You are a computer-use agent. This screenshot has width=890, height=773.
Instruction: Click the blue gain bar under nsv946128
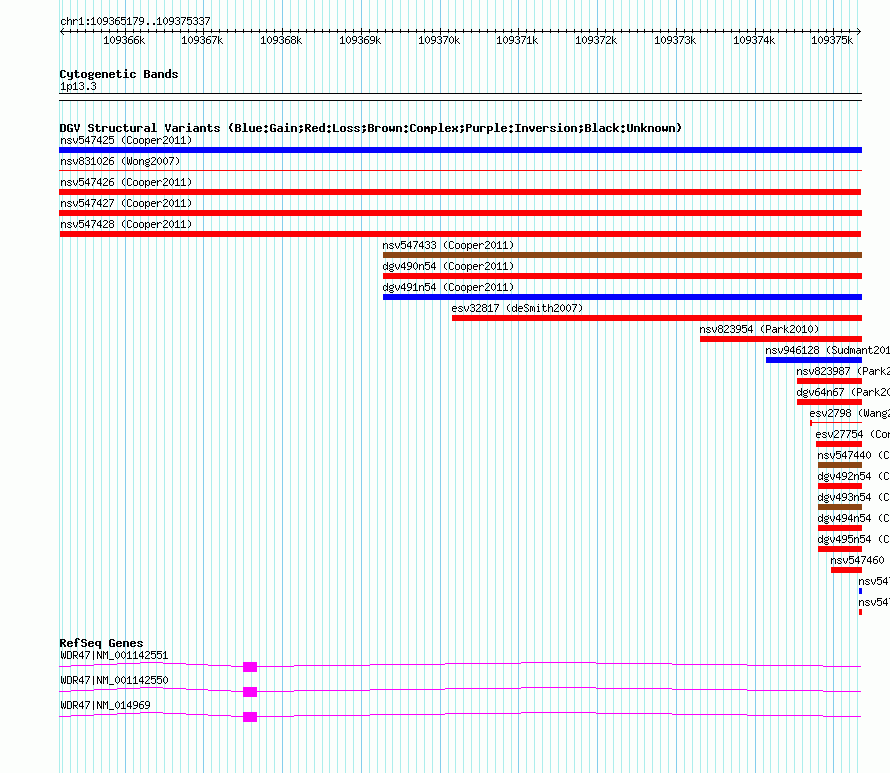click(x=814, y=360)
